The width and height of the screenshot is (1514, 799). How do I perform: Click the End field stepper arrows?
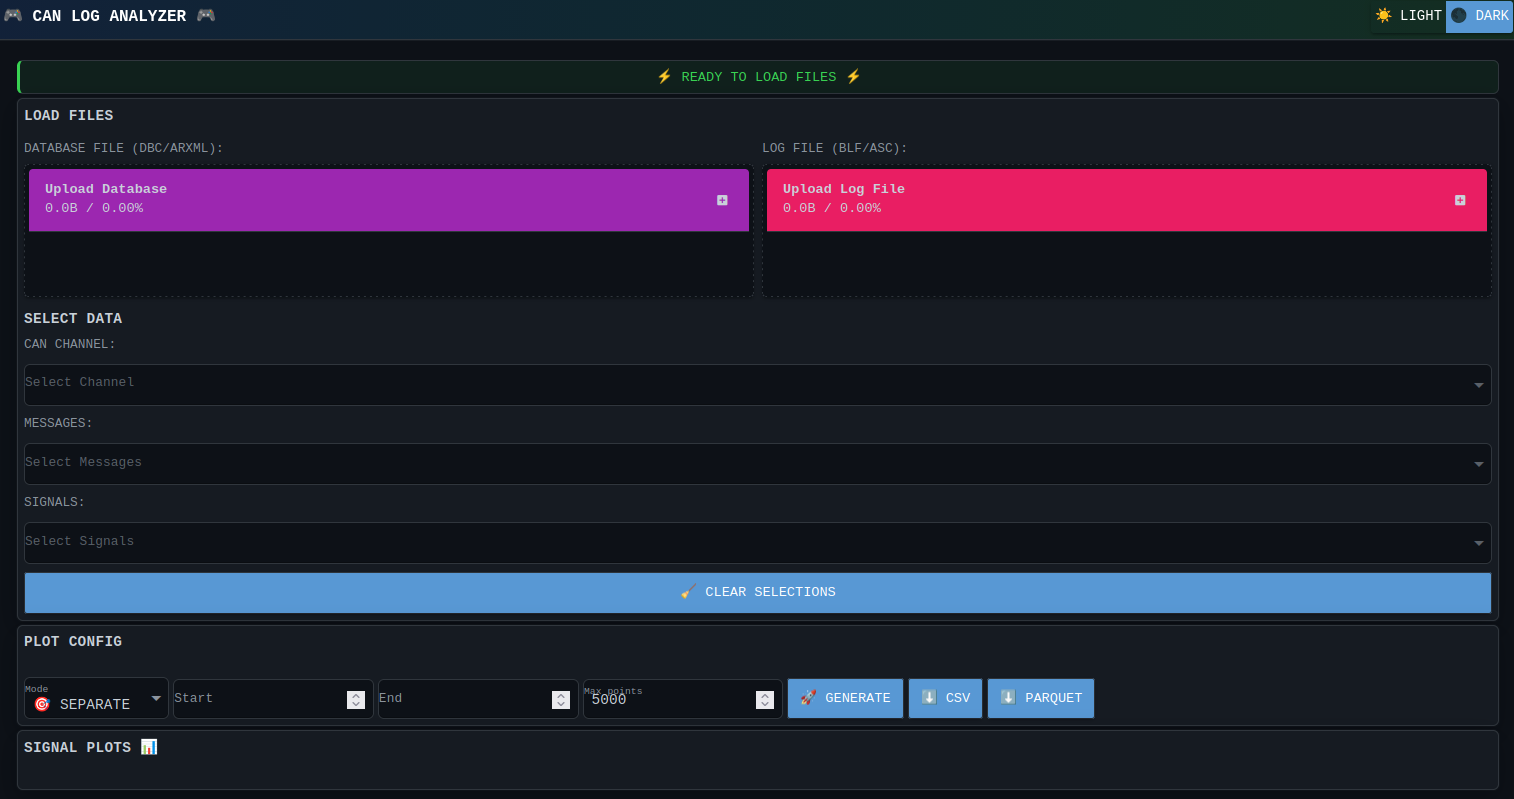(561, 700)
